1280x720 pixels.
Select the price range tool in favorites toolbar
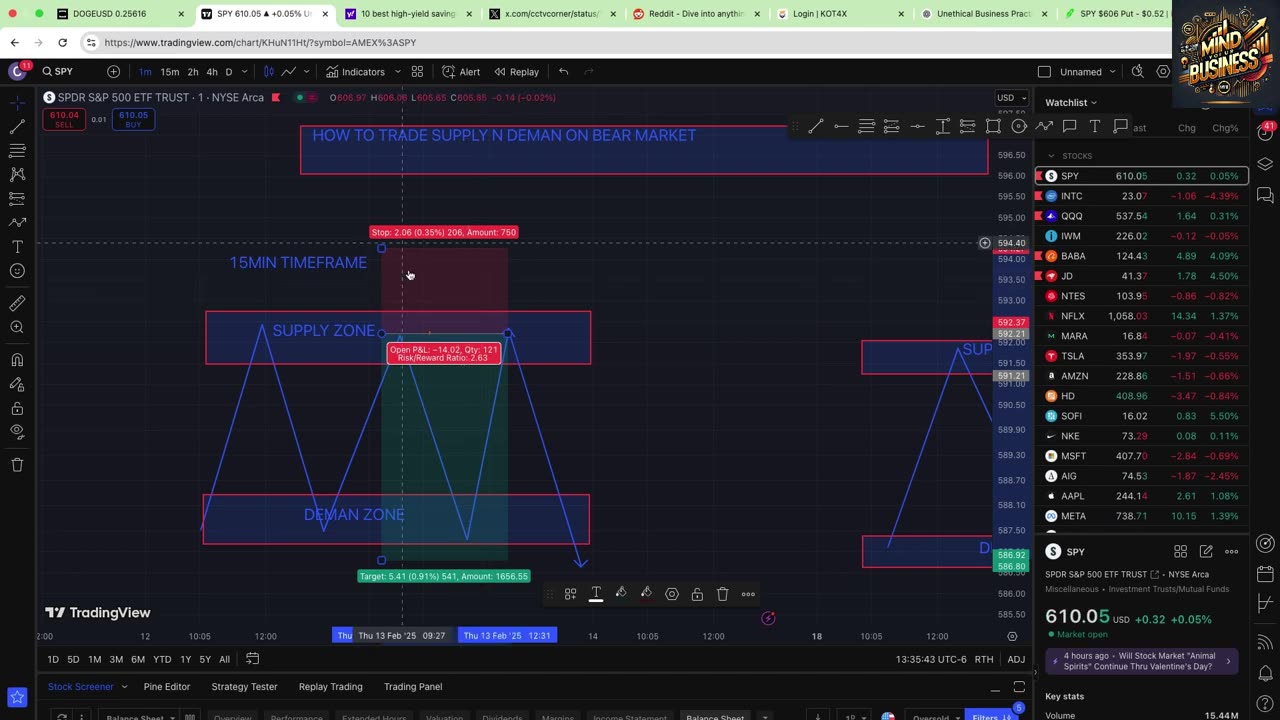click(x=942, y=126)
